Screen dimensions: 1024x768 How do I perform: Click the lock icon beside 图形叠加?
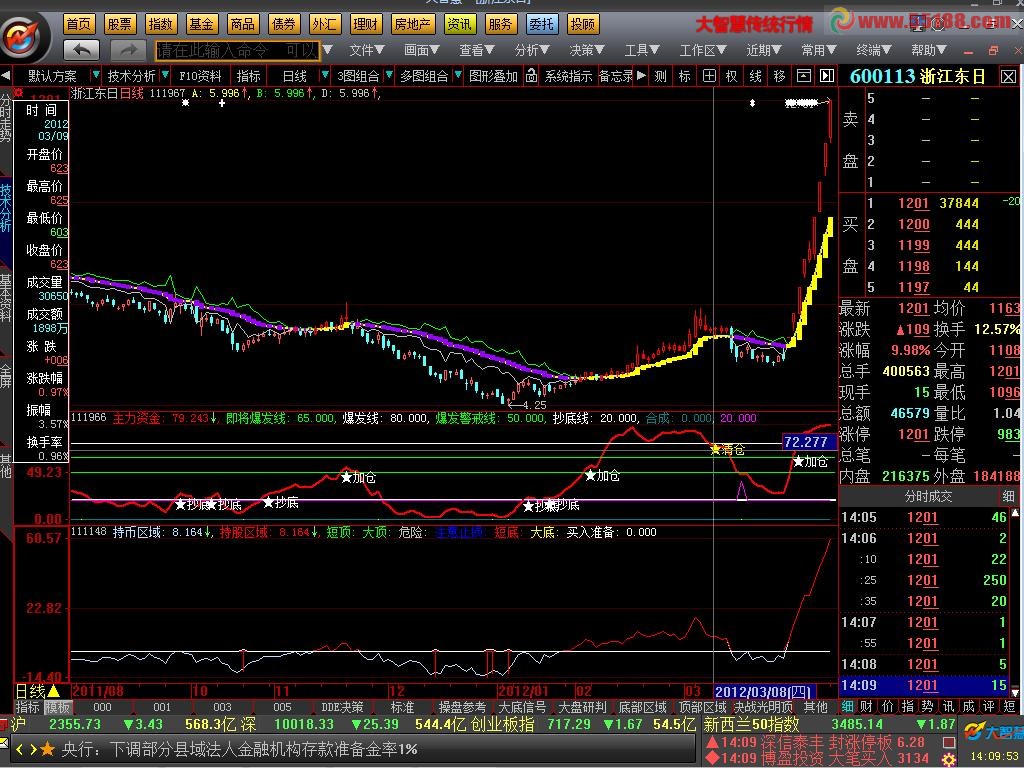pyautogui.click(x=531, y=75)
